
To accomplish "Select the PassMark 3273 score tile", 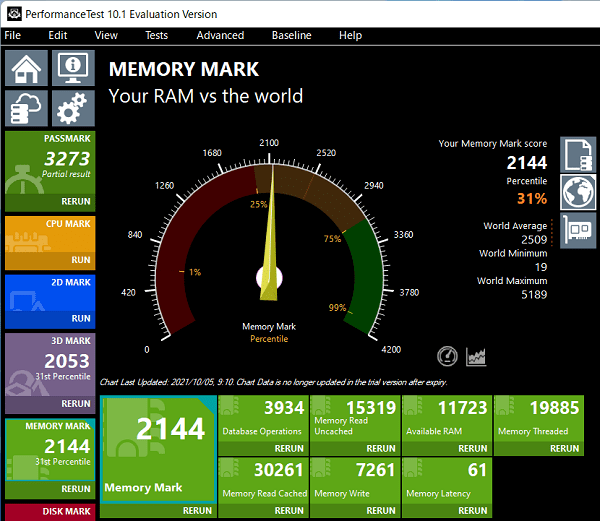I will pyautogui.click(x=50, y=163).
